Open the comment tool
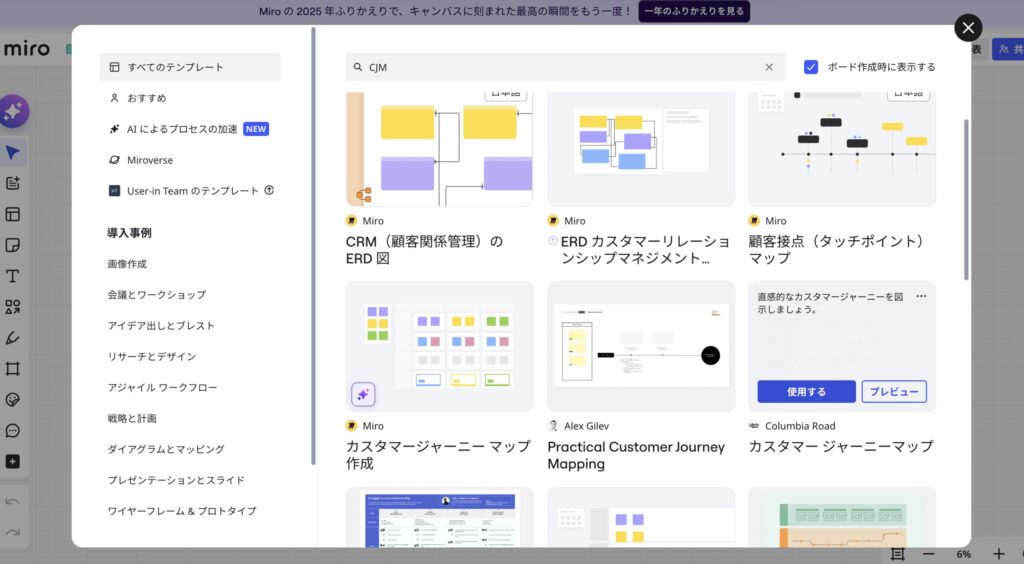The width and height of the screenshot is (1024, 564). 13,431
